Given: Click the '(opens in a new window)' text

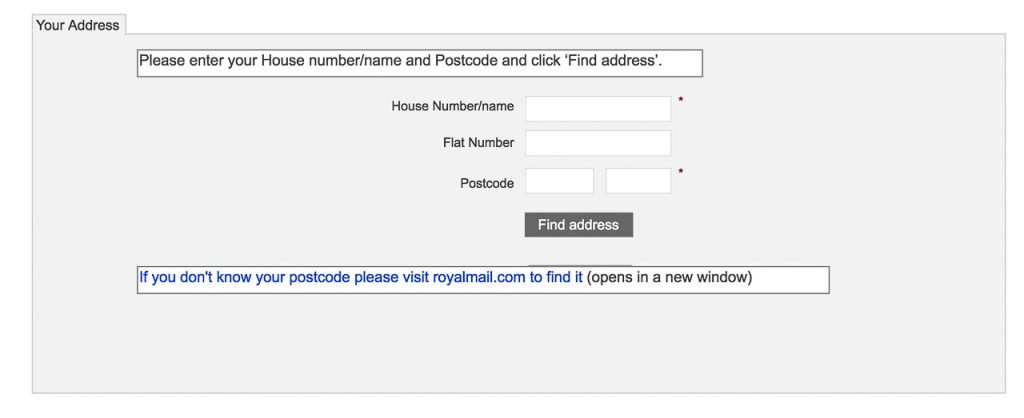Looking at the screenshot, I should 669,278.
